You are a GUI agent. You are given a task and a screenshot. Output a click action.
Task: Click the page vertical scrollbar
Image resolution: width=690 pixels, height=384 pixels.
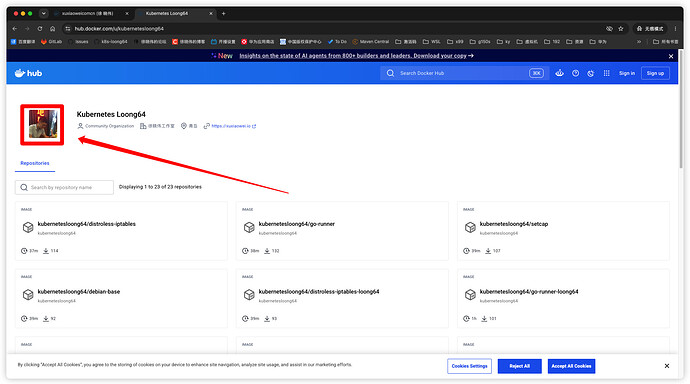[681, 109]
